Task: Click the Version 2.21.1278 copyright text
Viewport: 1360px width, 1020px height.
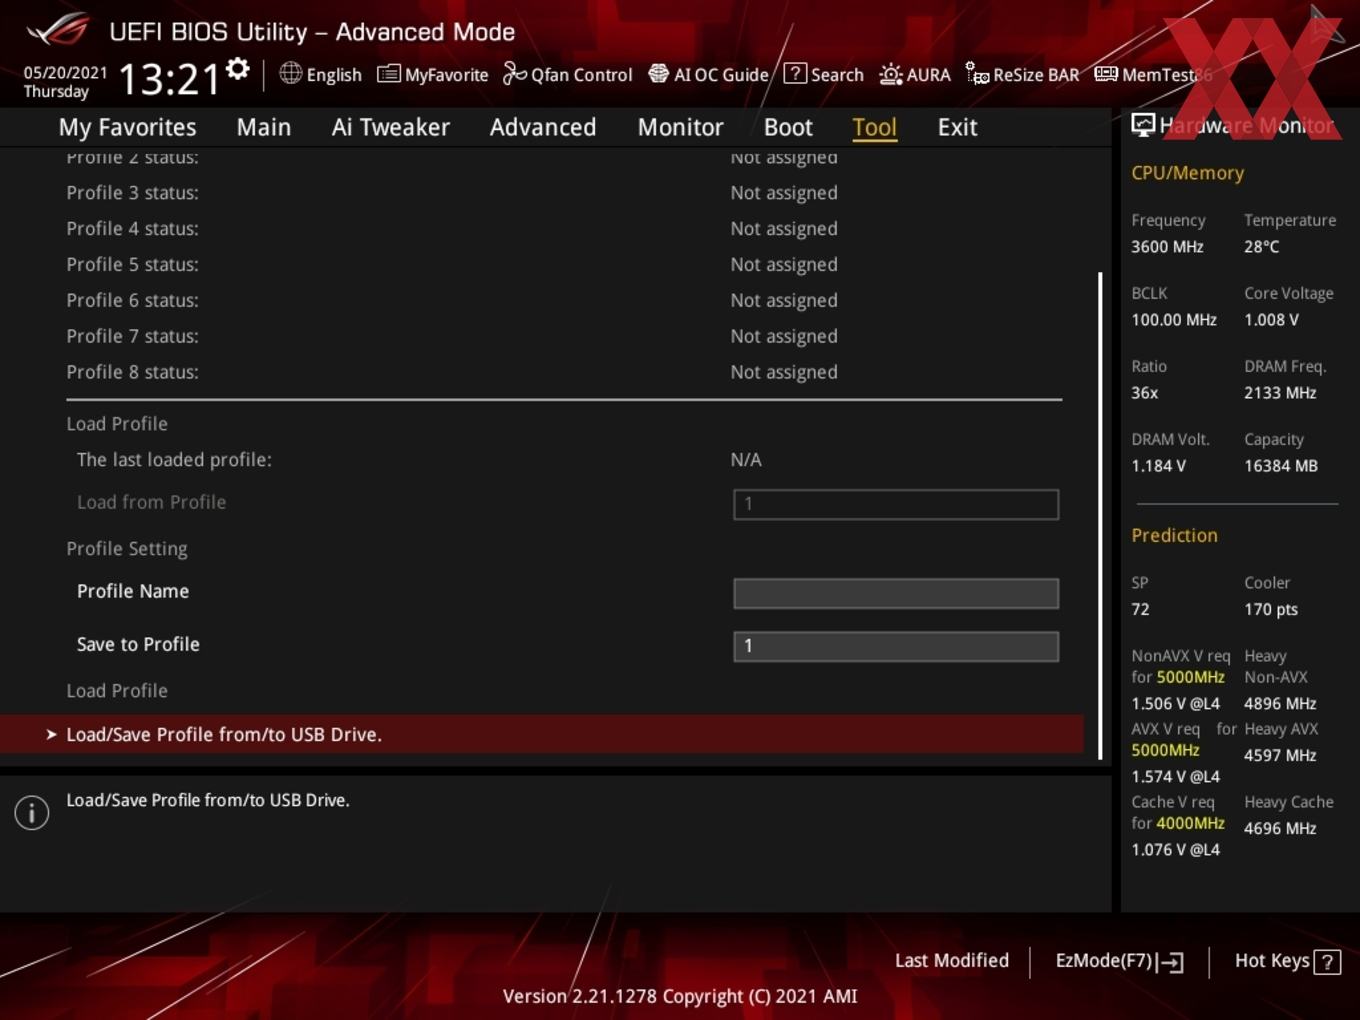Action: pos(680,996)
